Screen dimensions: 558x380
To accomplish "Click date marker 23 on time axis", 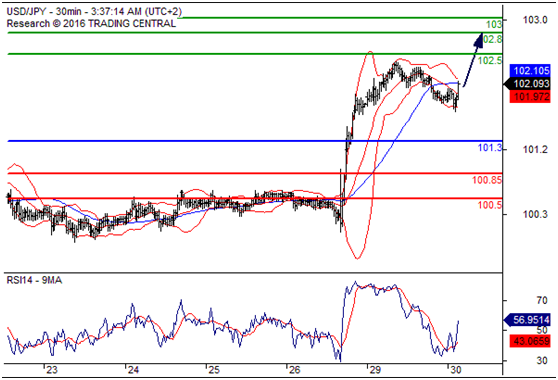I will (x=52, y=370).
